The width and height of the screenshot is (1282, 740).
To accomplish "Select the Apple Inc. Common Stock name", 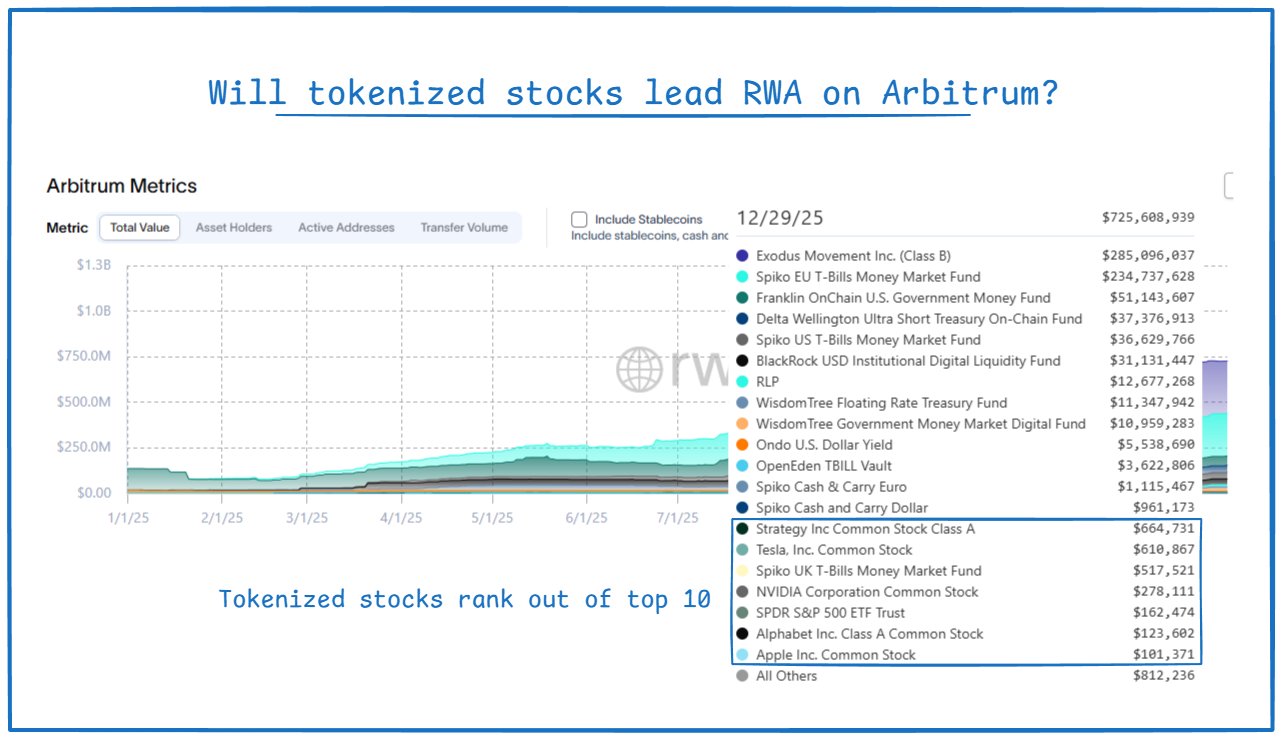I will [836, 655].
